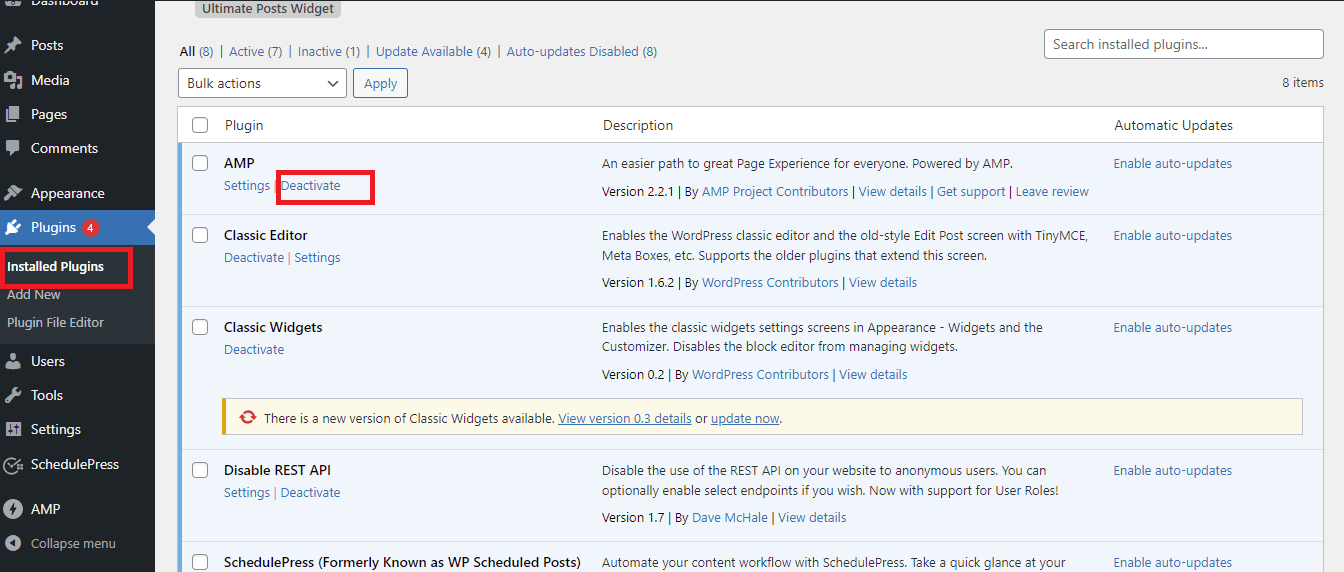Click the Plugin column header
Image resolution: width=1344 pixels, height=572 pixels.
(x=244, y=125)
